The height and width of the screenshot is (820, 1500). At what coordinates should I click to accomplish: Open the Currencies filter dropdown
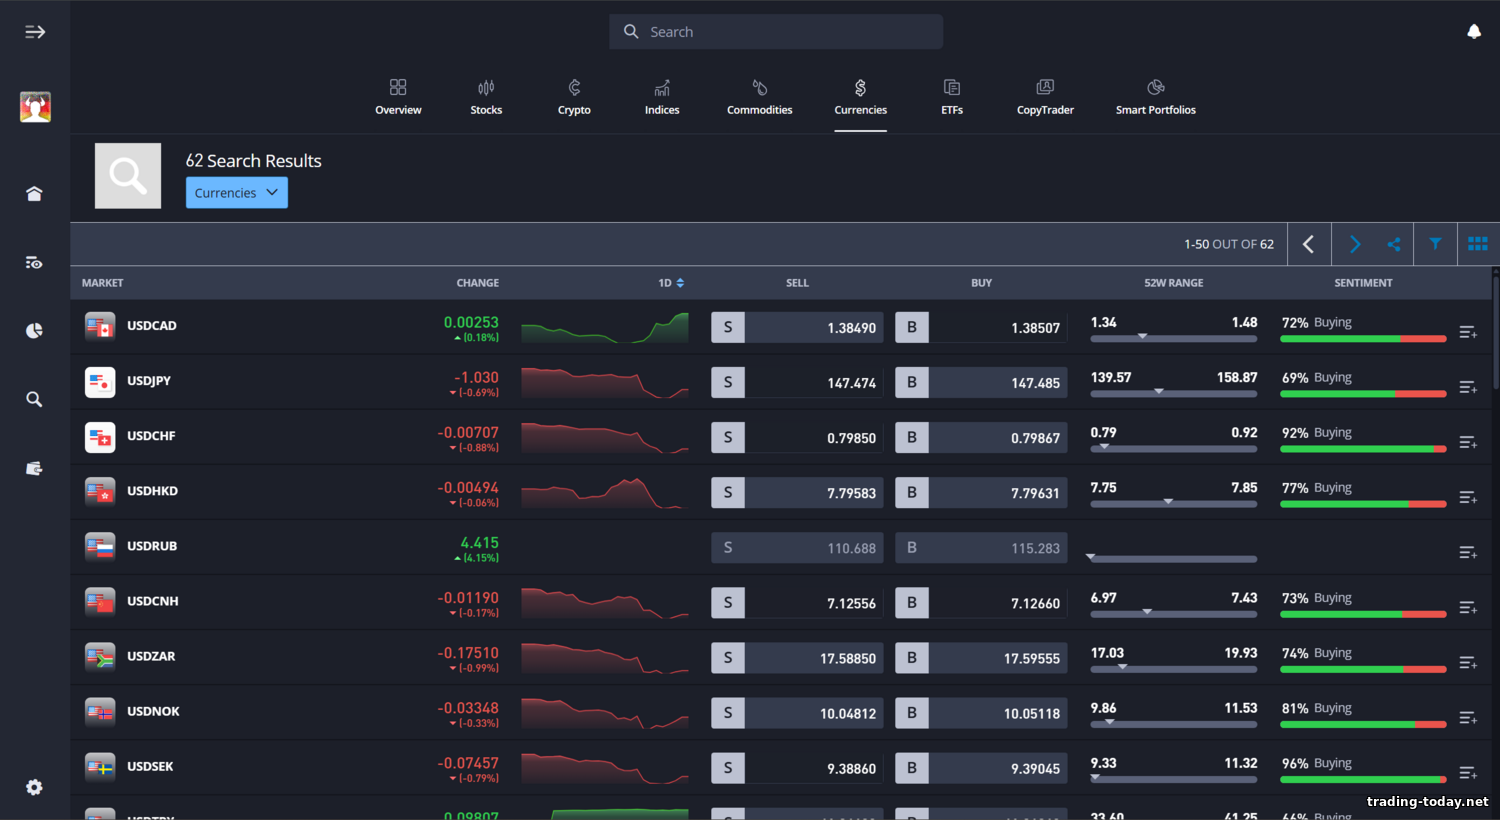point(236,193)
